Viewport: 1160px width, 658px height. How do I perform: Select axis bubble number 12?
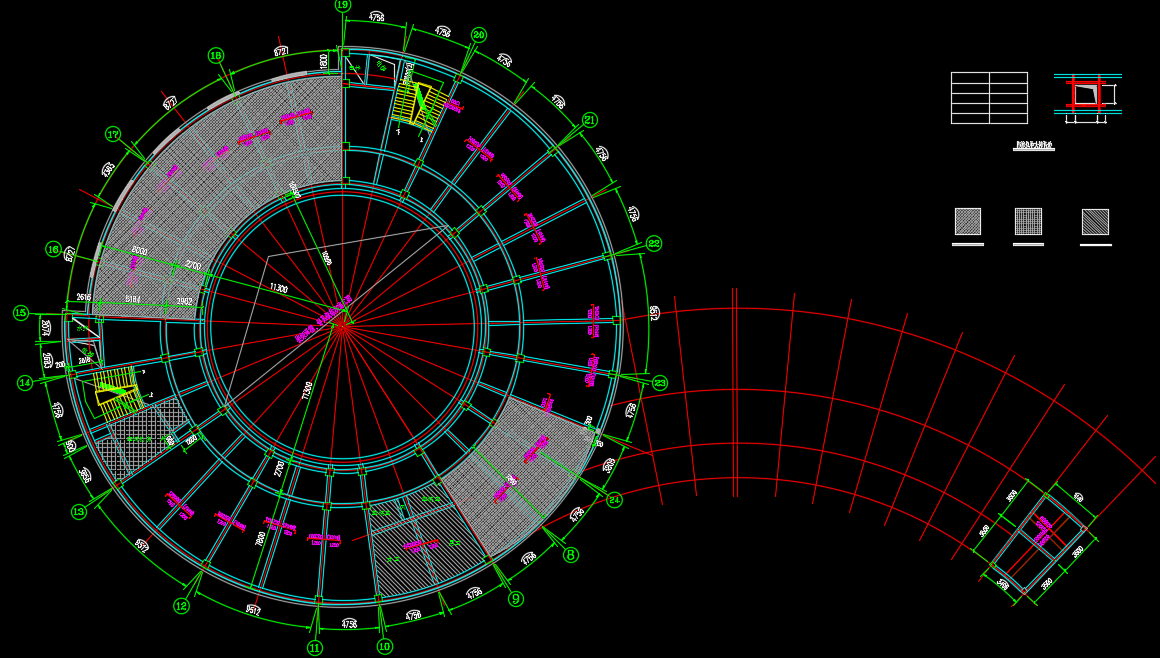(x=181, y=606)
